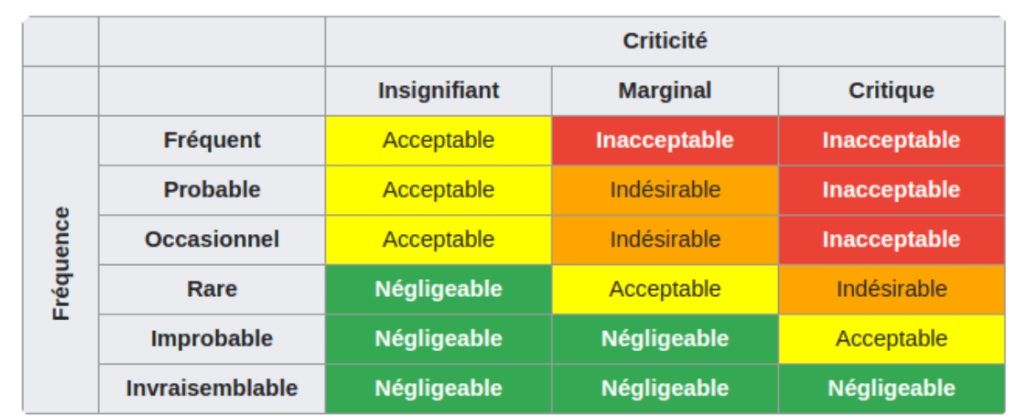Select the Probable row header
Viewport: 1021px width, 420px height.
click(212, 190)
